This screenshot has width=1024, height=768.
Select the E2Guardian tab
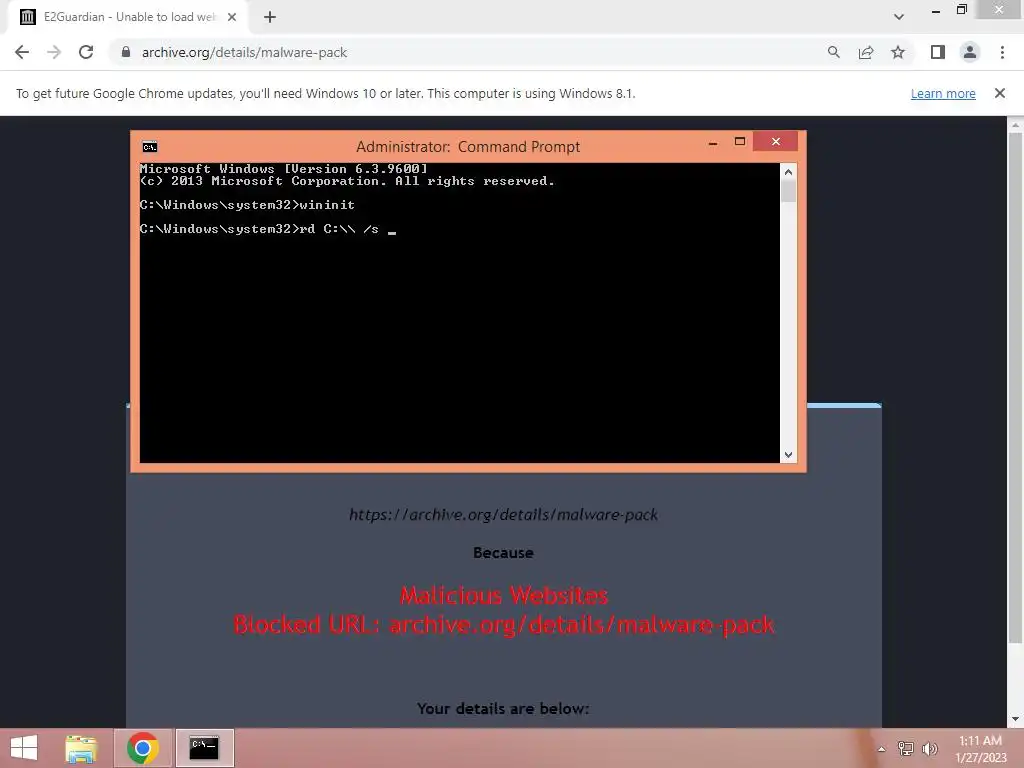tap(127, 18)
